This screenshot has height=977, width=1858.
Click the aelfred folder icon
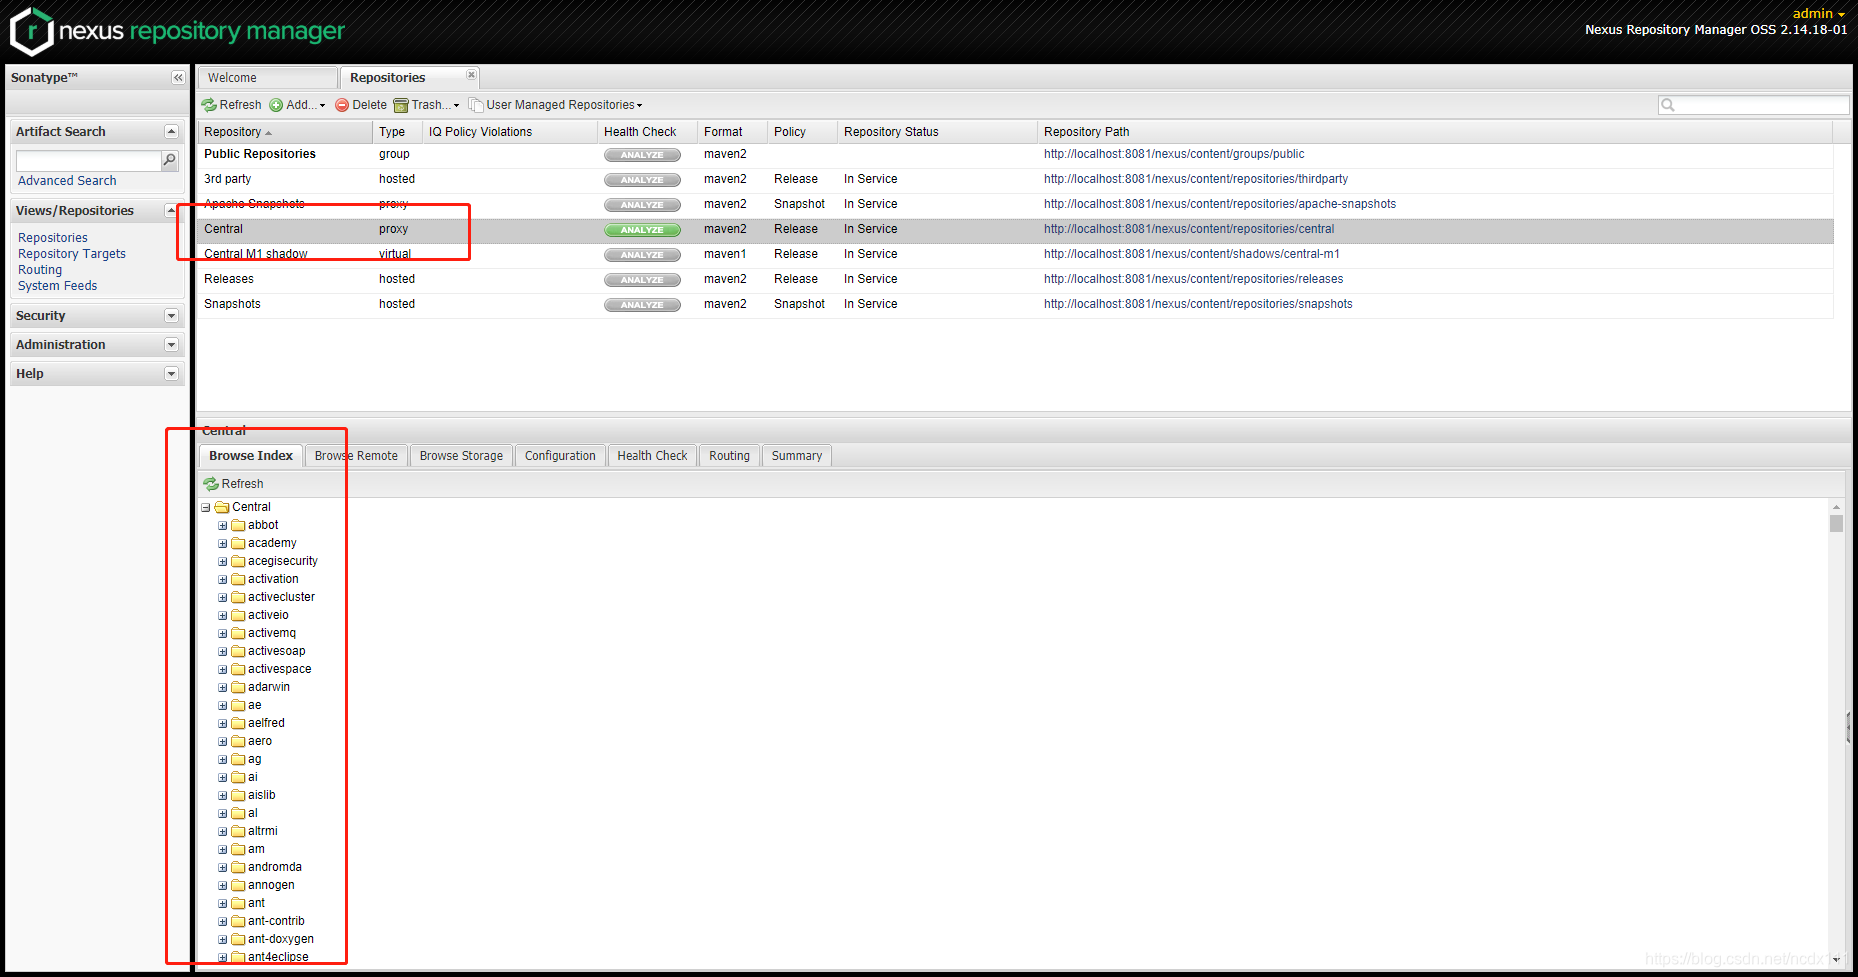(x=238, y=724)
